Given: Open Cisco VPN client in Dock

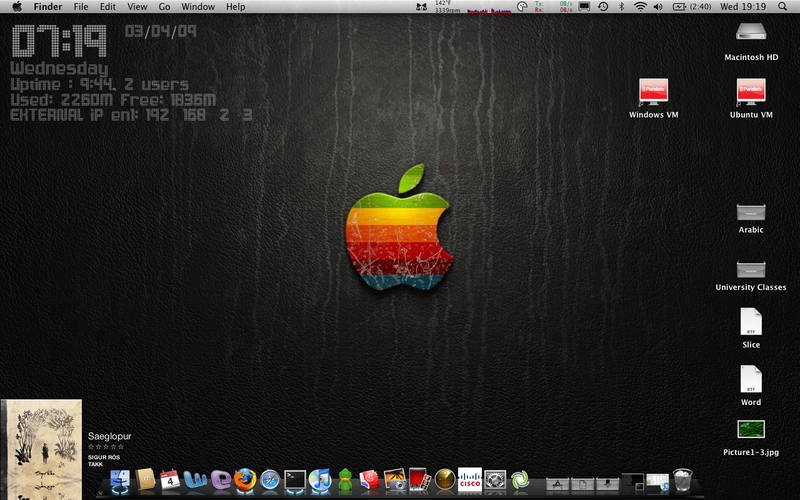Looking at the screenshot, I should point(470,481).
